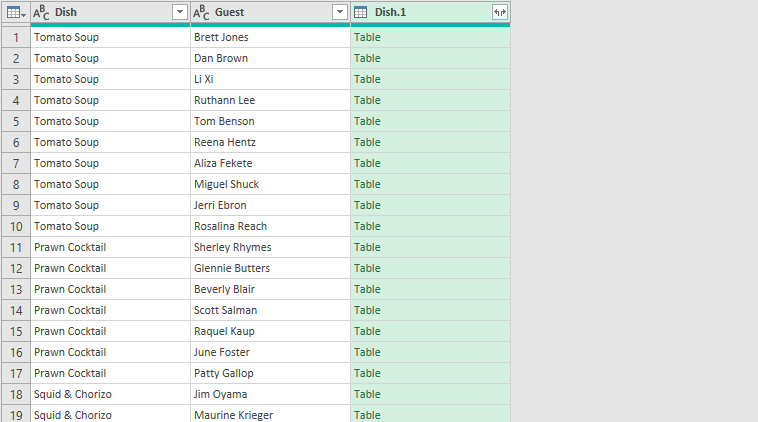The image size is (758, 422).
Task: Select the Miguel Shuck guest cell
Action: click(226, 184)
